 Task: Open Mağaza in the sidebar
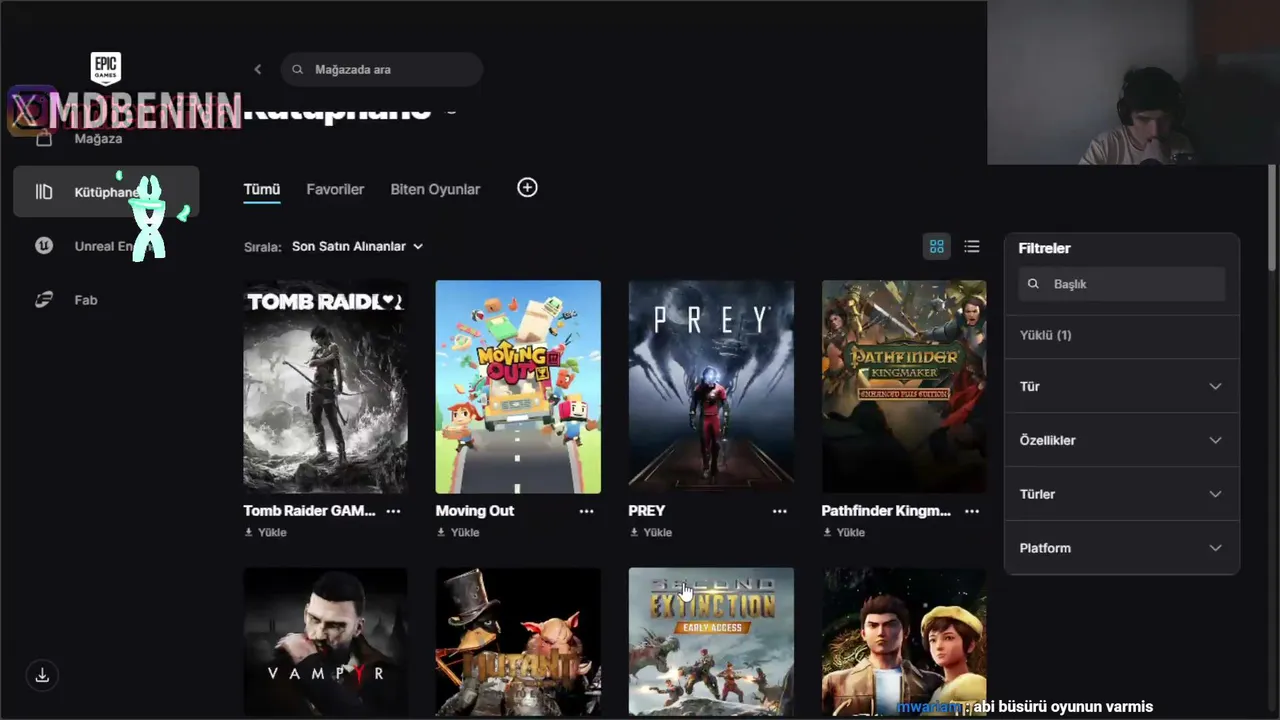98,139
